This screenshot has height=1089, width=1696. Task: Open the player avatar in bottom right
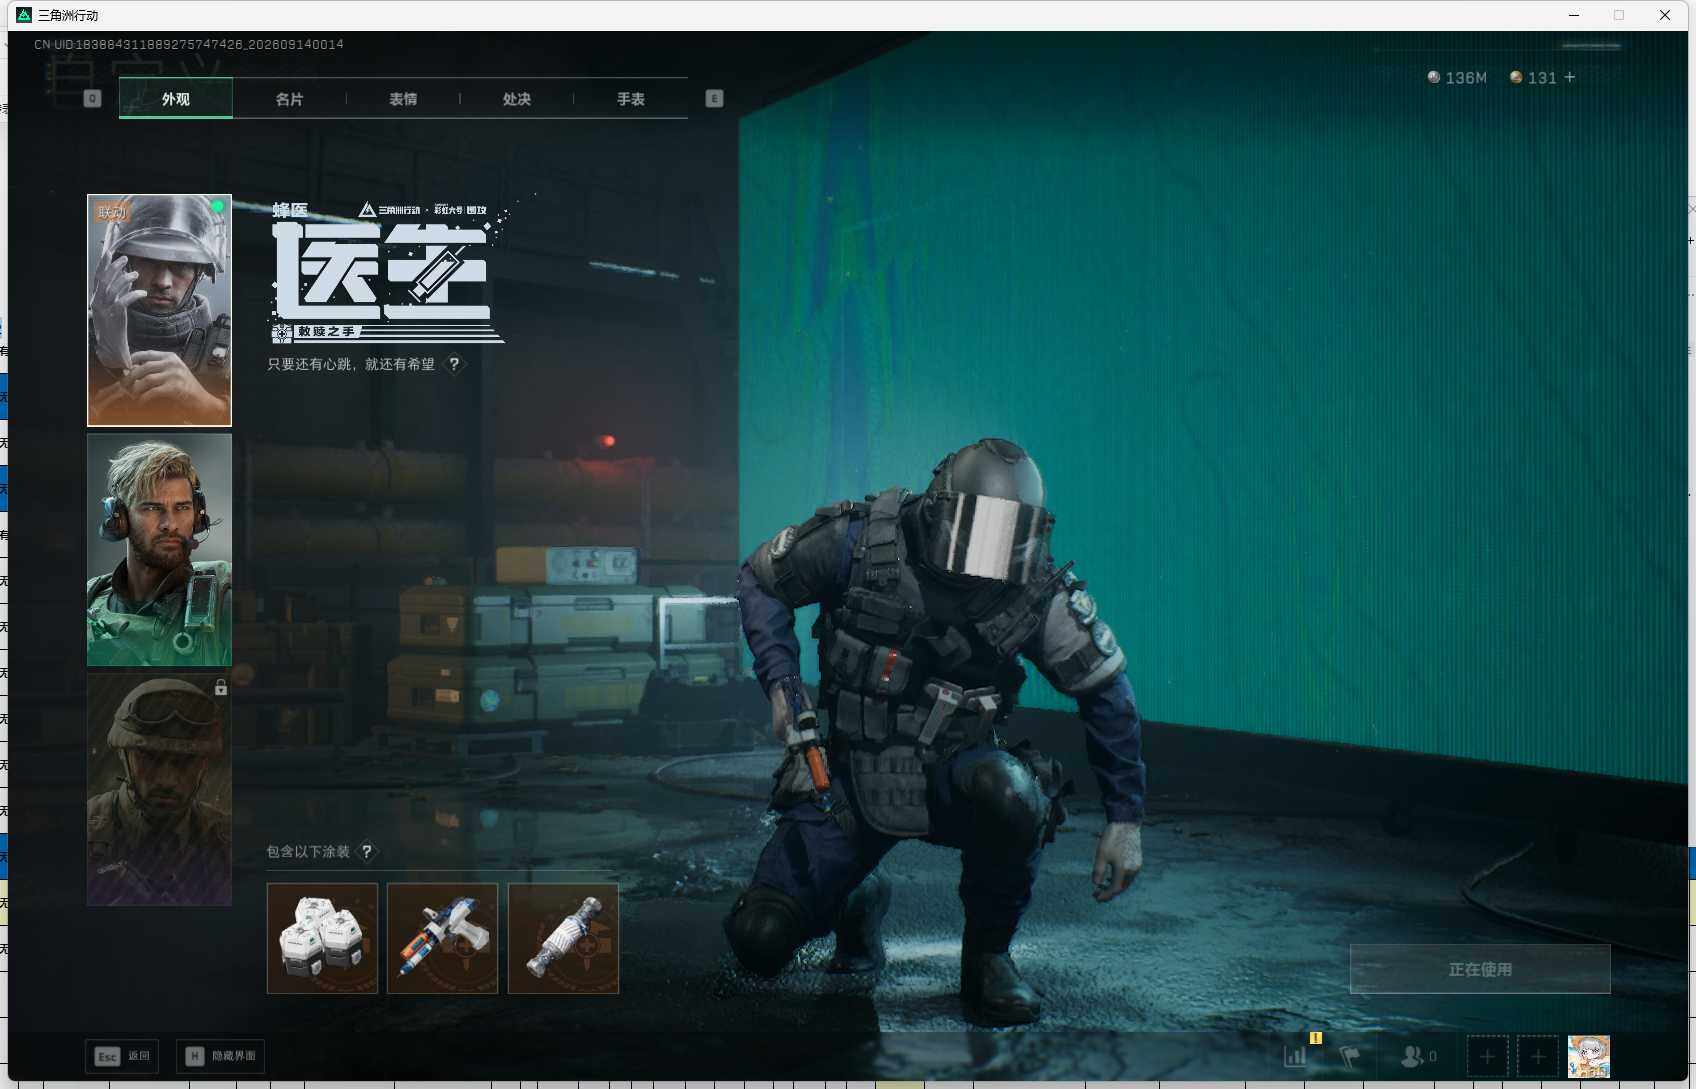coord(1589,1056)
